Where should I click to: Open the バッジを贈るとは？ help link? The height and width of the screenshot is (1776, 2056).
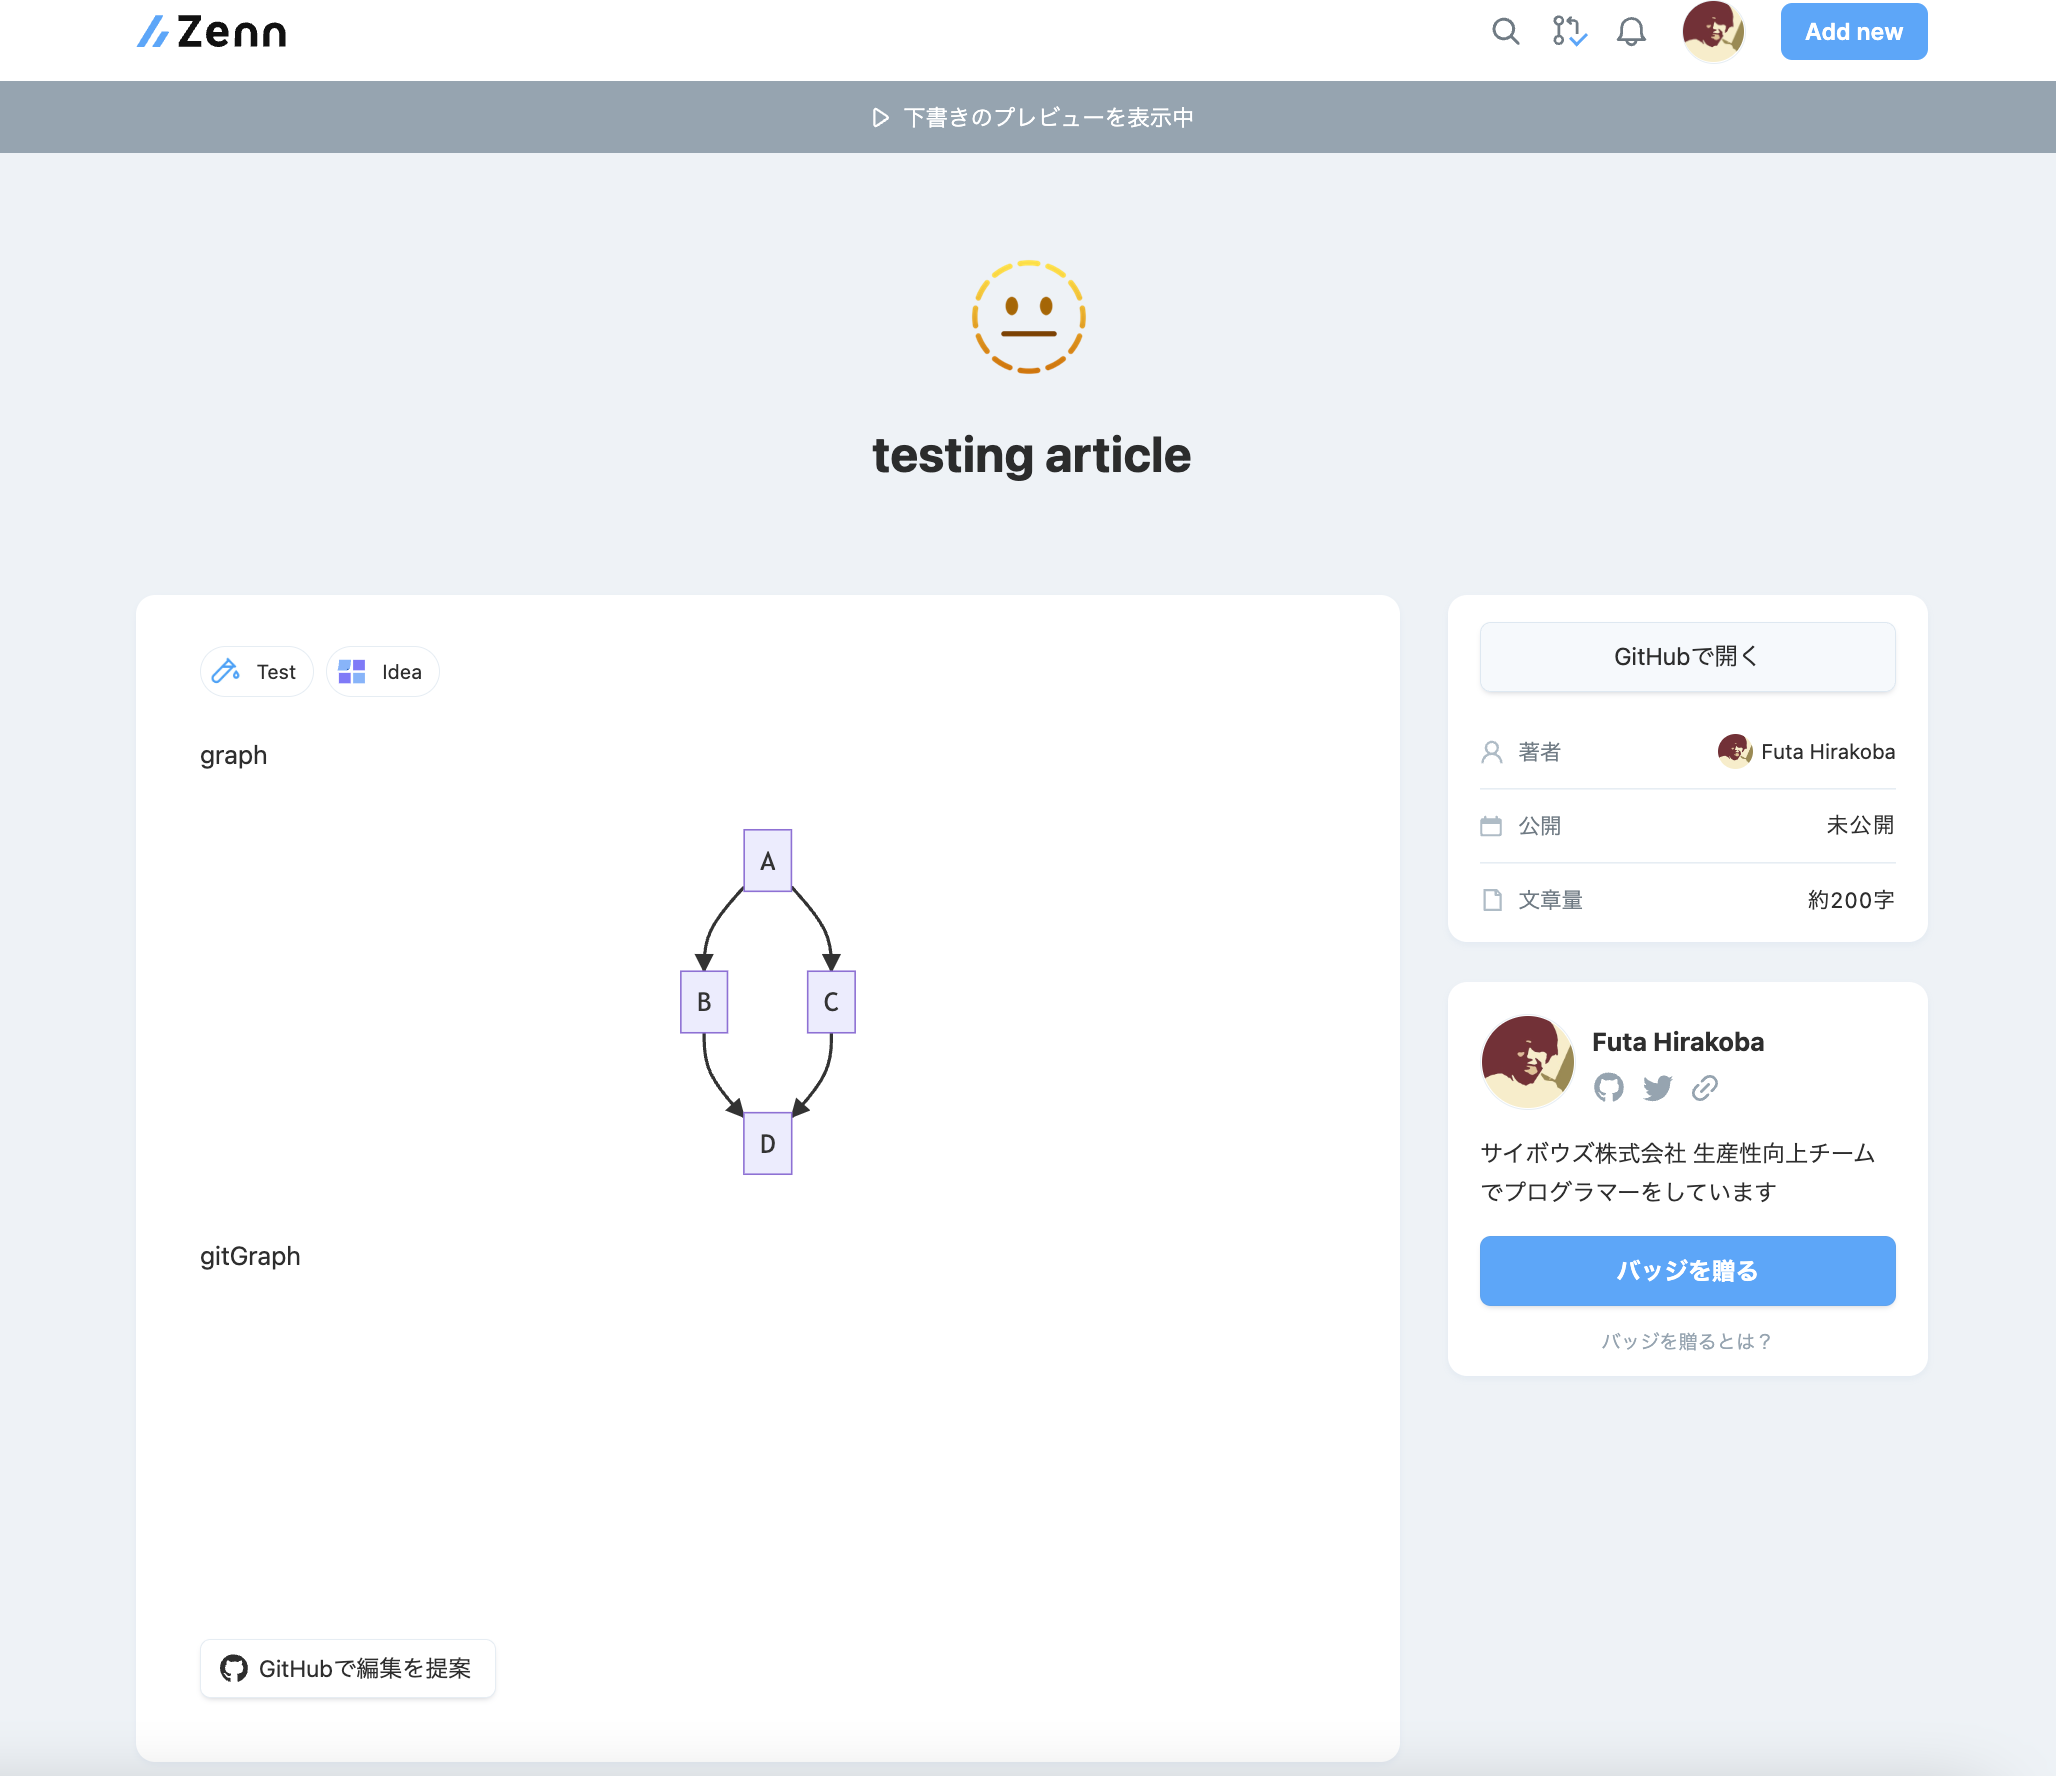(1687, 1341)
